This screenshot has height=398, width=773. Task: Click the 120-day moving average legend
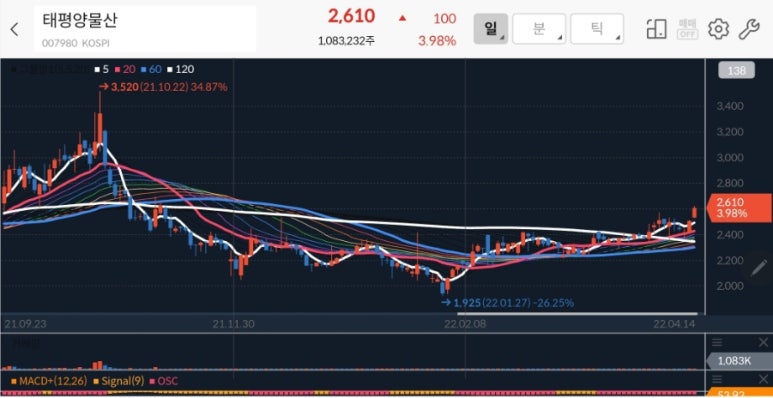180,70
